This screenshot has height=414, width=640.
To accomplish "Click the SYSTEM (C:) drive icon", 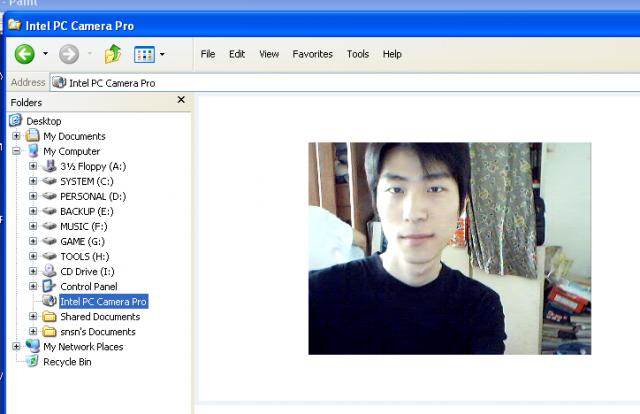I will (x=49, y=180).
